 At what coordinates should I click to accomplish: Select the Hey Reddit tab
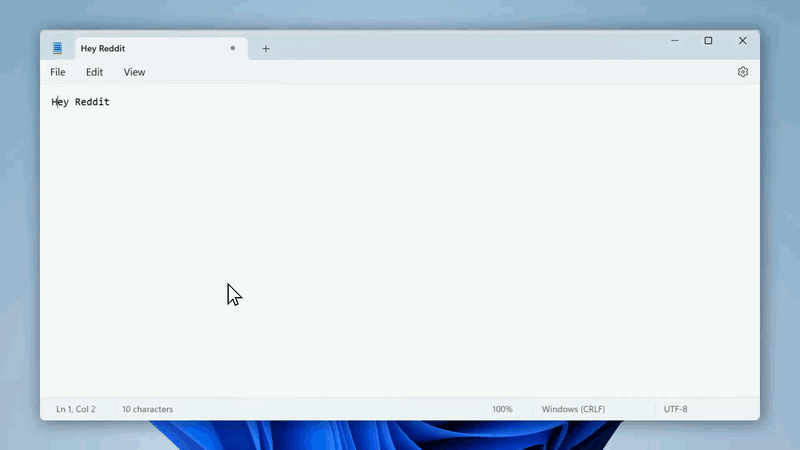(161, 48)
